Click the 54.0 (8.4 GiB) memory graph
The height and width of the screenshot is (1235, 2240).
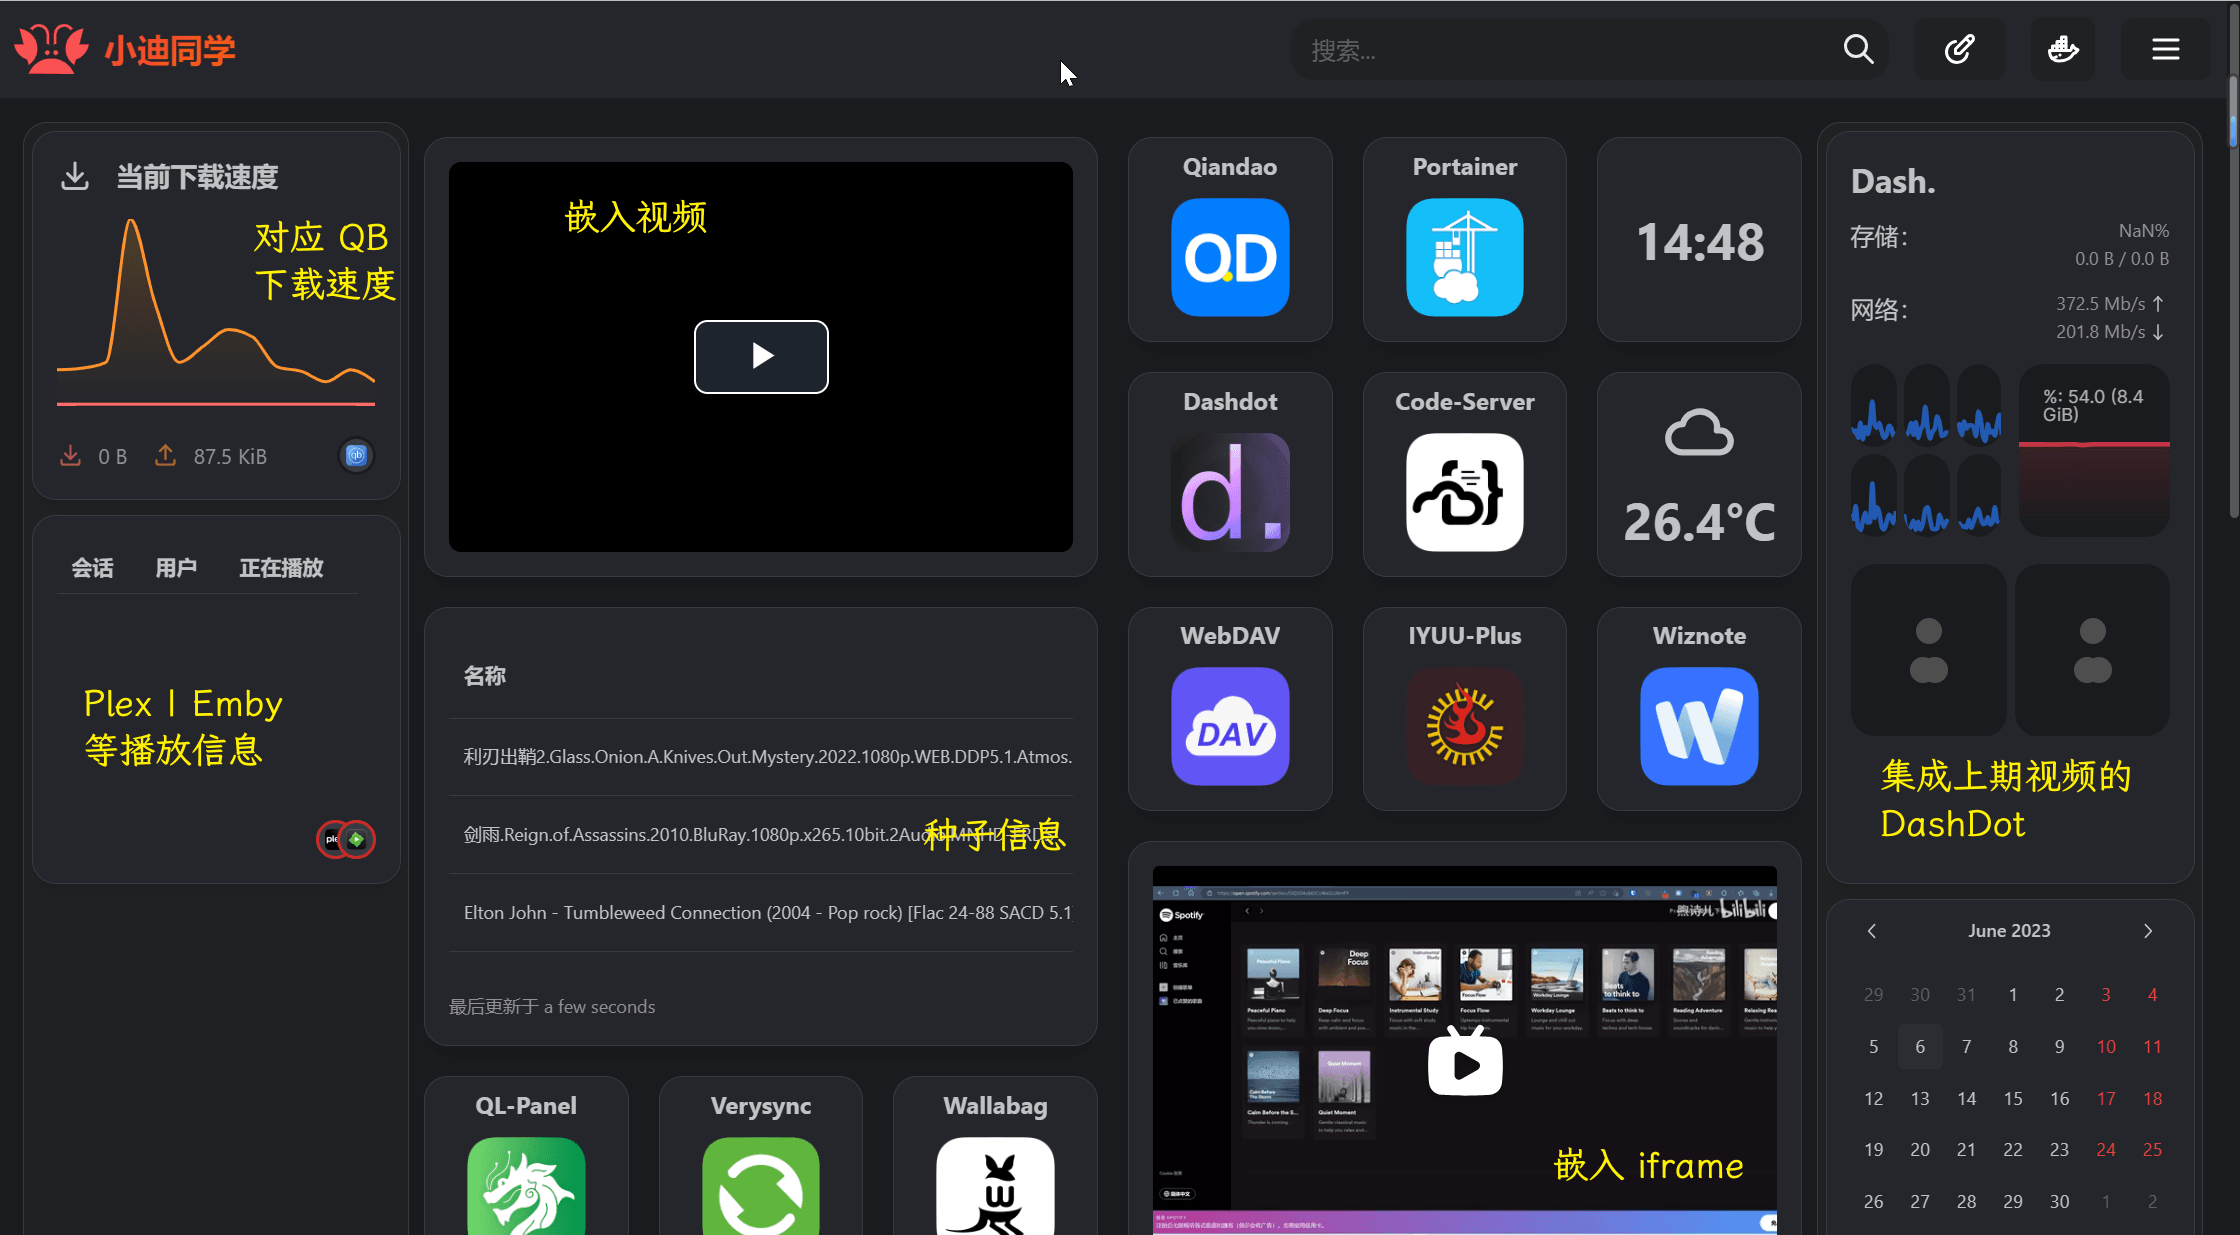click(2094, 450)
